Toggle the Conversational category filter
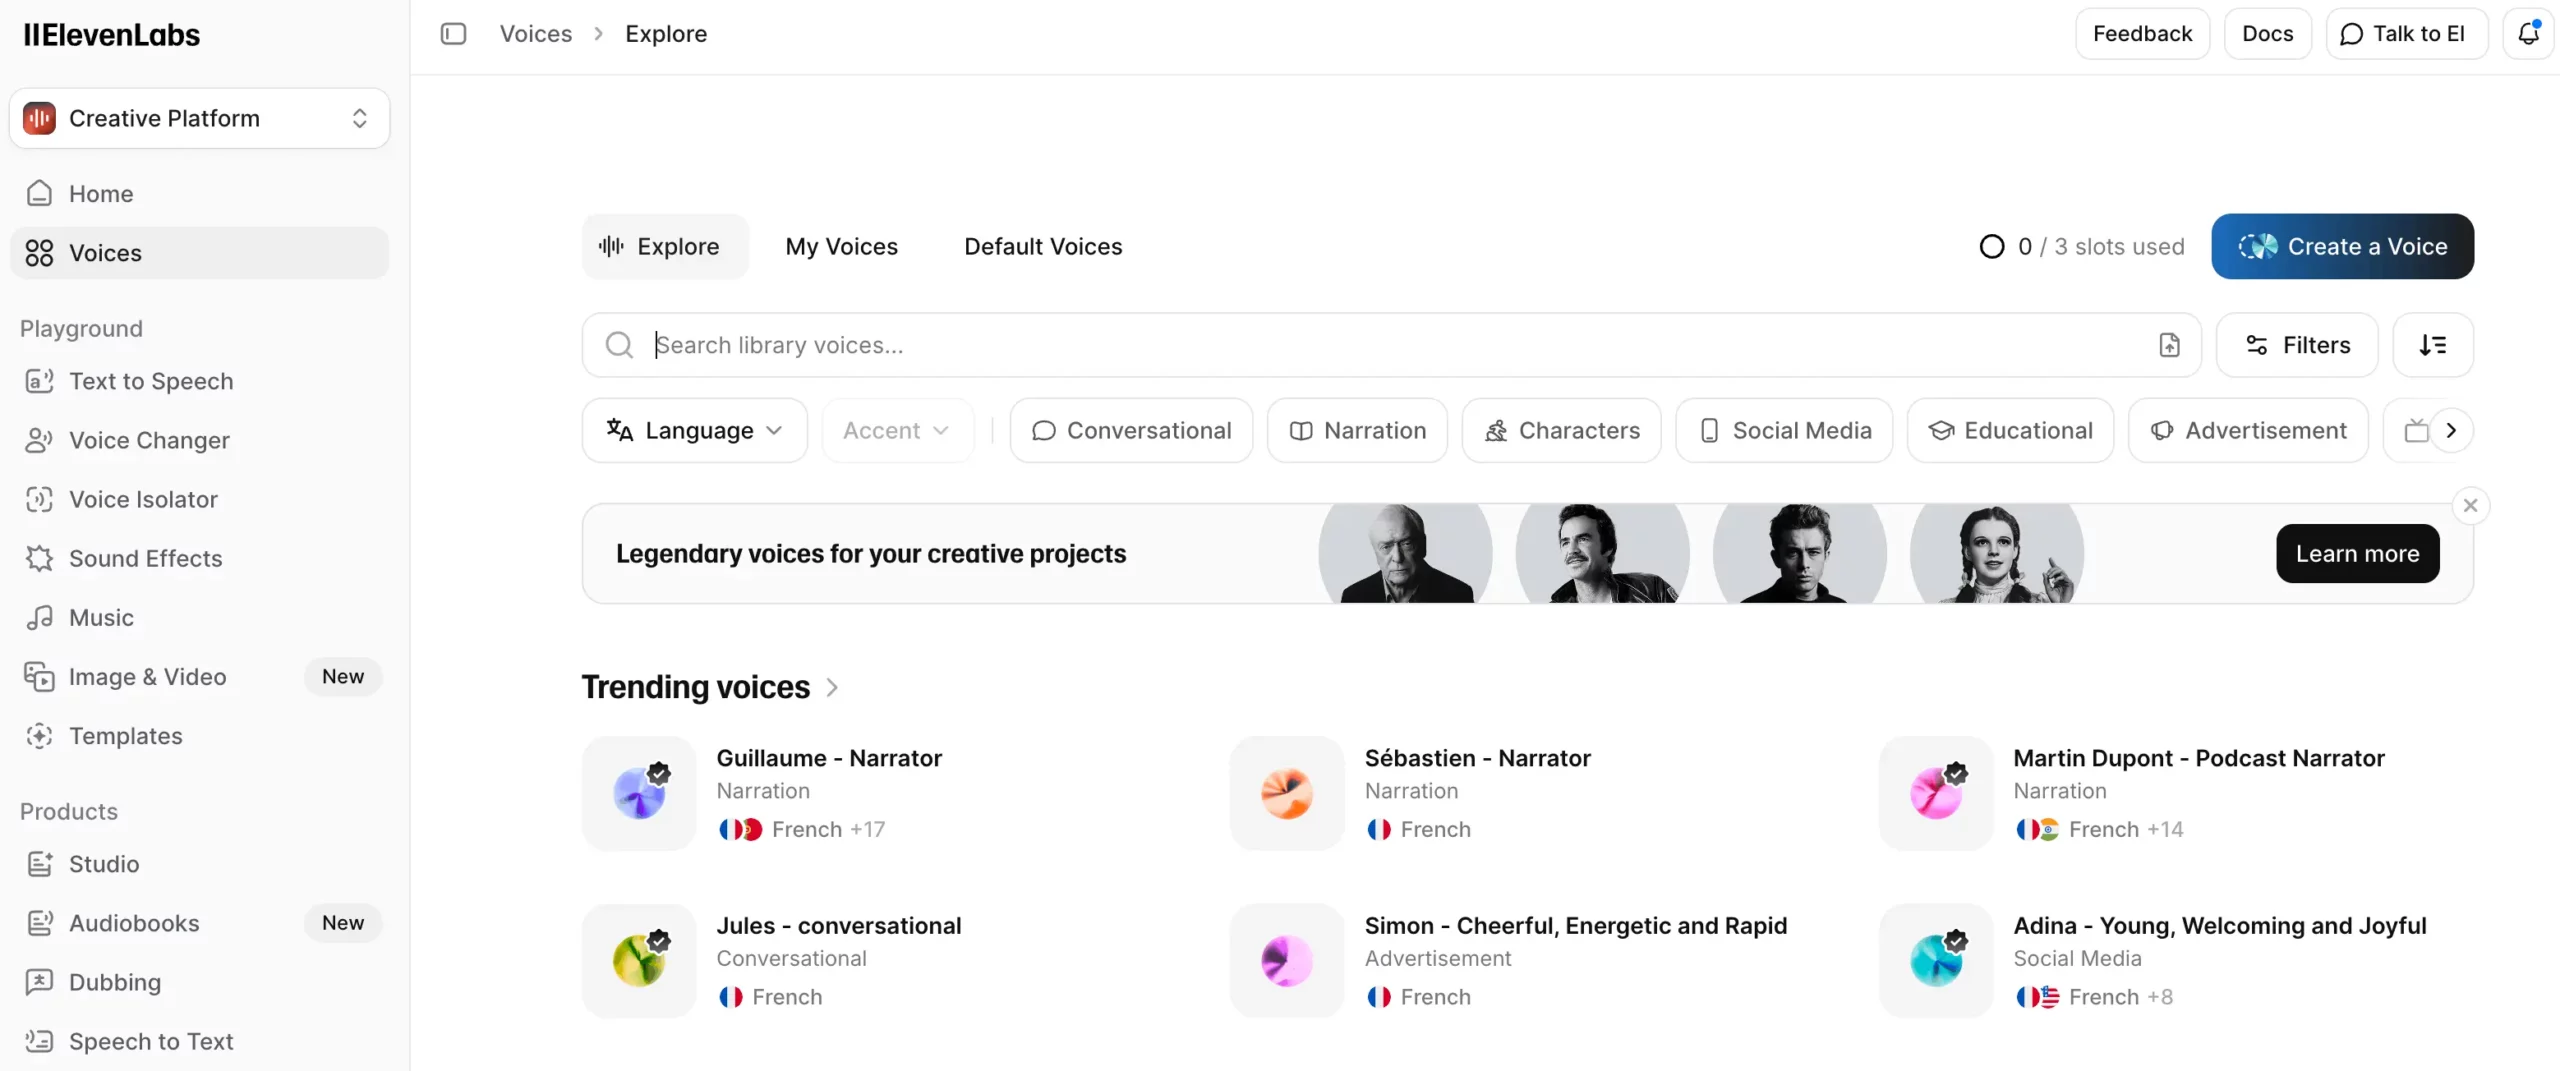This screenshot has width=2560, height=1071. pyautogui.click(x=1131, y=430)
